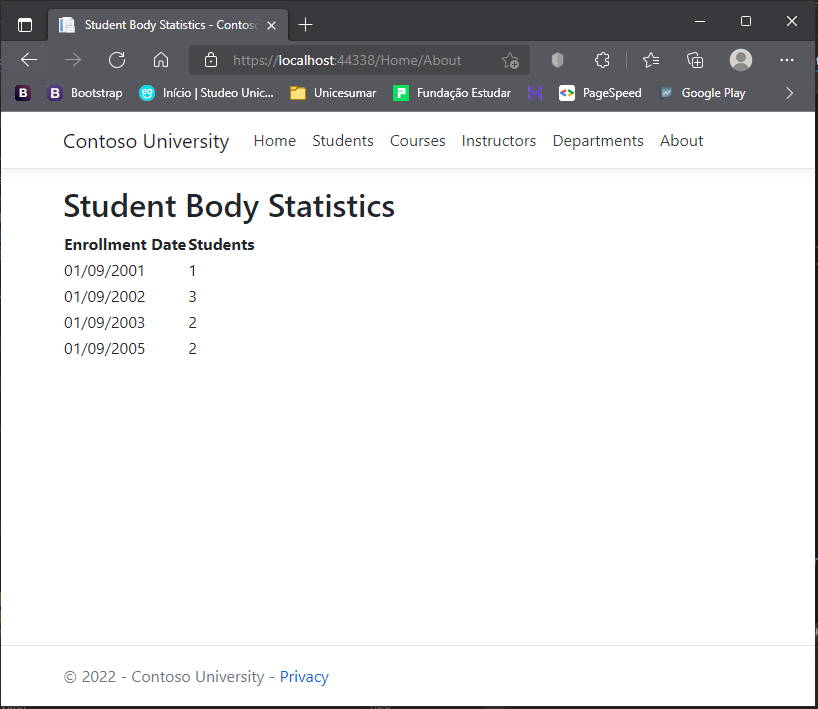
Task: Open the browser home page
Action: coord(160,60)
